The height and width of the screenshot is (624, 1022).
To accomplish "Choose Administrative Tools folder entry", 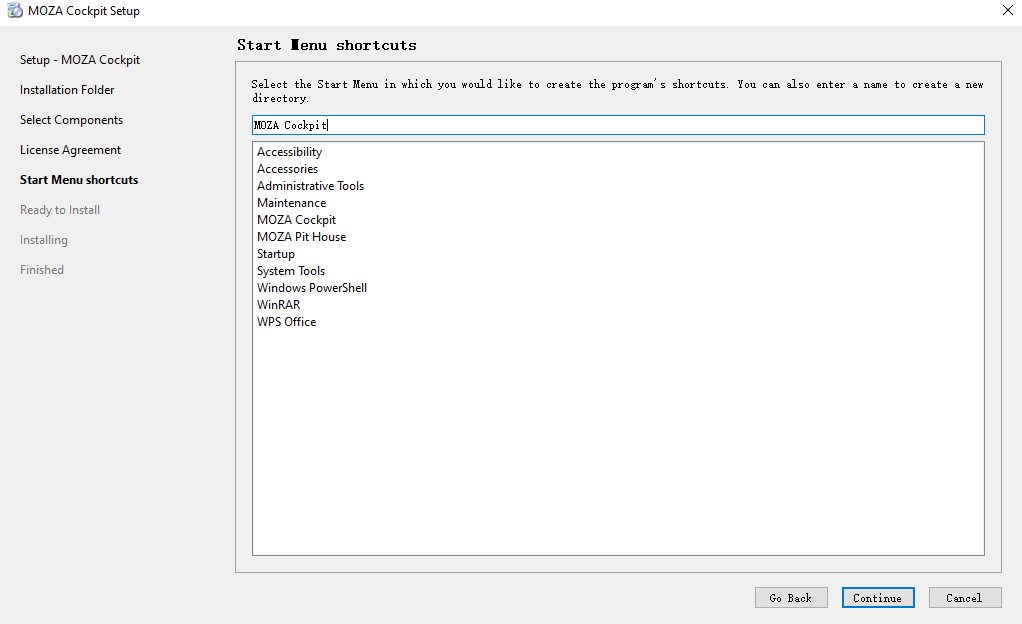I will coord(310,186).
